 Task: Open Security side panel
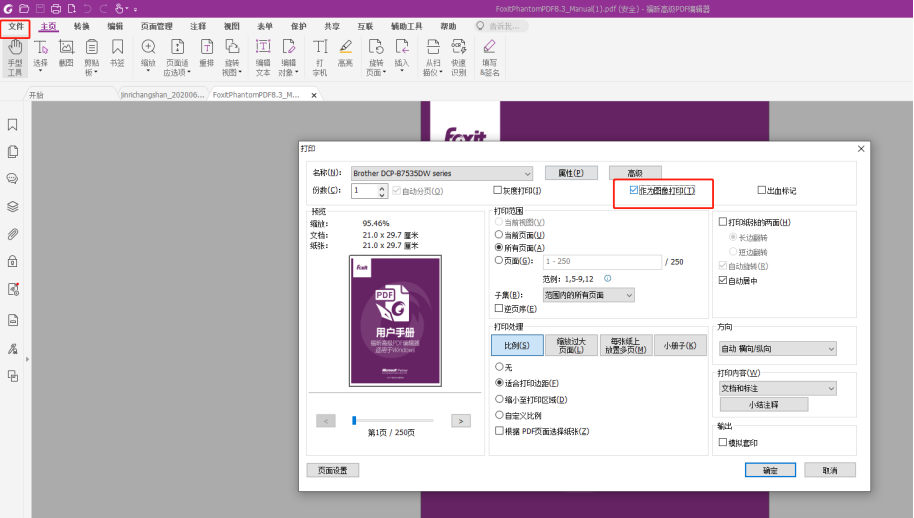point(12,261)
